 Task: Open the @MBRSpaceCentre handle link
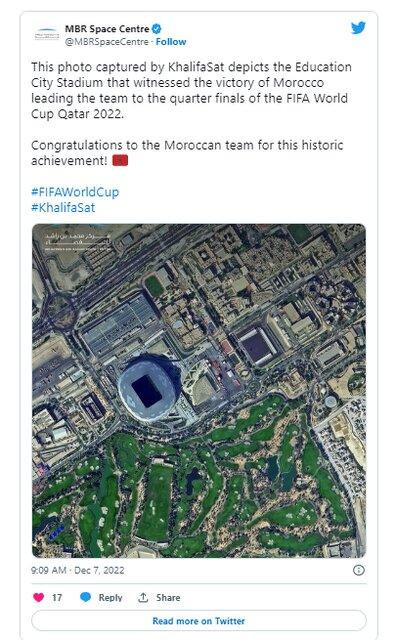point(107,42)
